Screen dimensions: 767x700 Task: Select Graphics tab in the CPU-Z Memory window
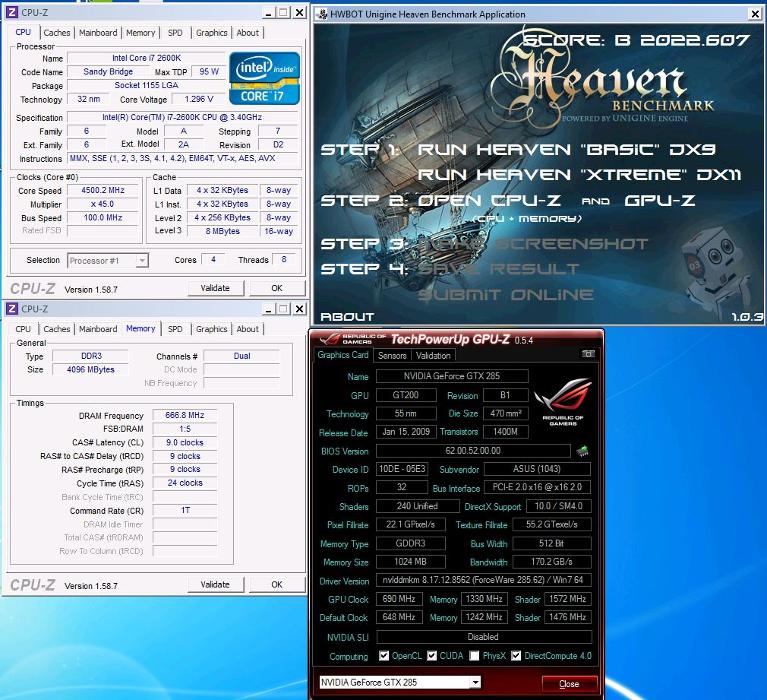pos(211,329)
